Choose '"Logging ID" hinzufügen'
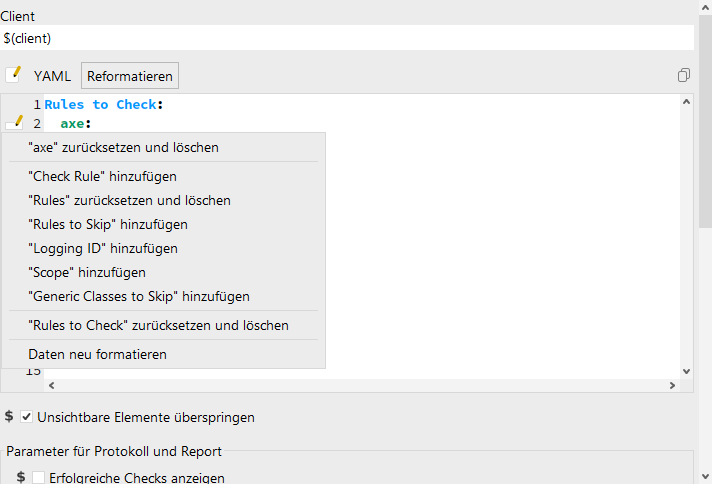 click(102, 248)
